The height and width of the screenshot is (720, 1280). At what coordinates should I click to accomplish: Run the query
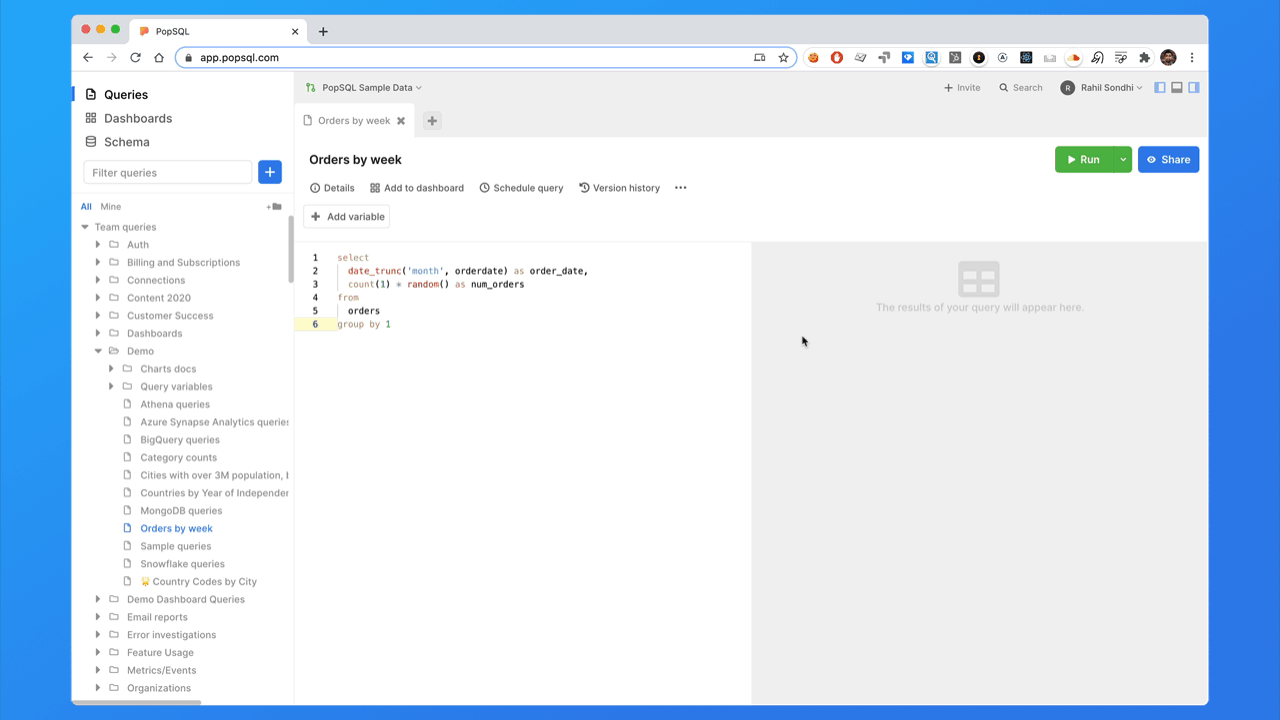(1084, 160)
